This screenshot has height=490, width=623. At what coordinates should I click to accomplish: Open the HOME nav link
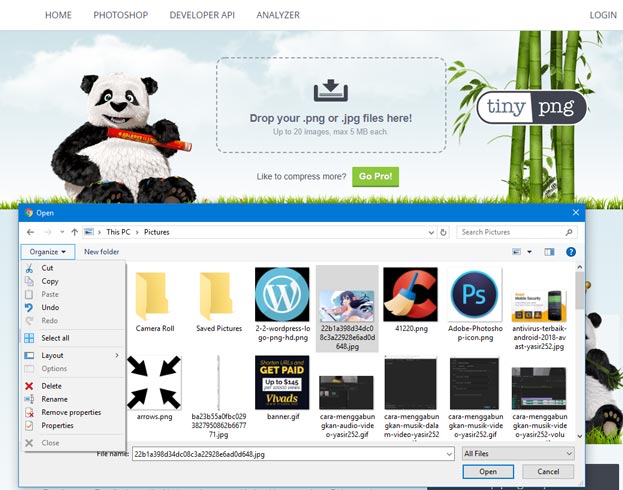point(58,15)
